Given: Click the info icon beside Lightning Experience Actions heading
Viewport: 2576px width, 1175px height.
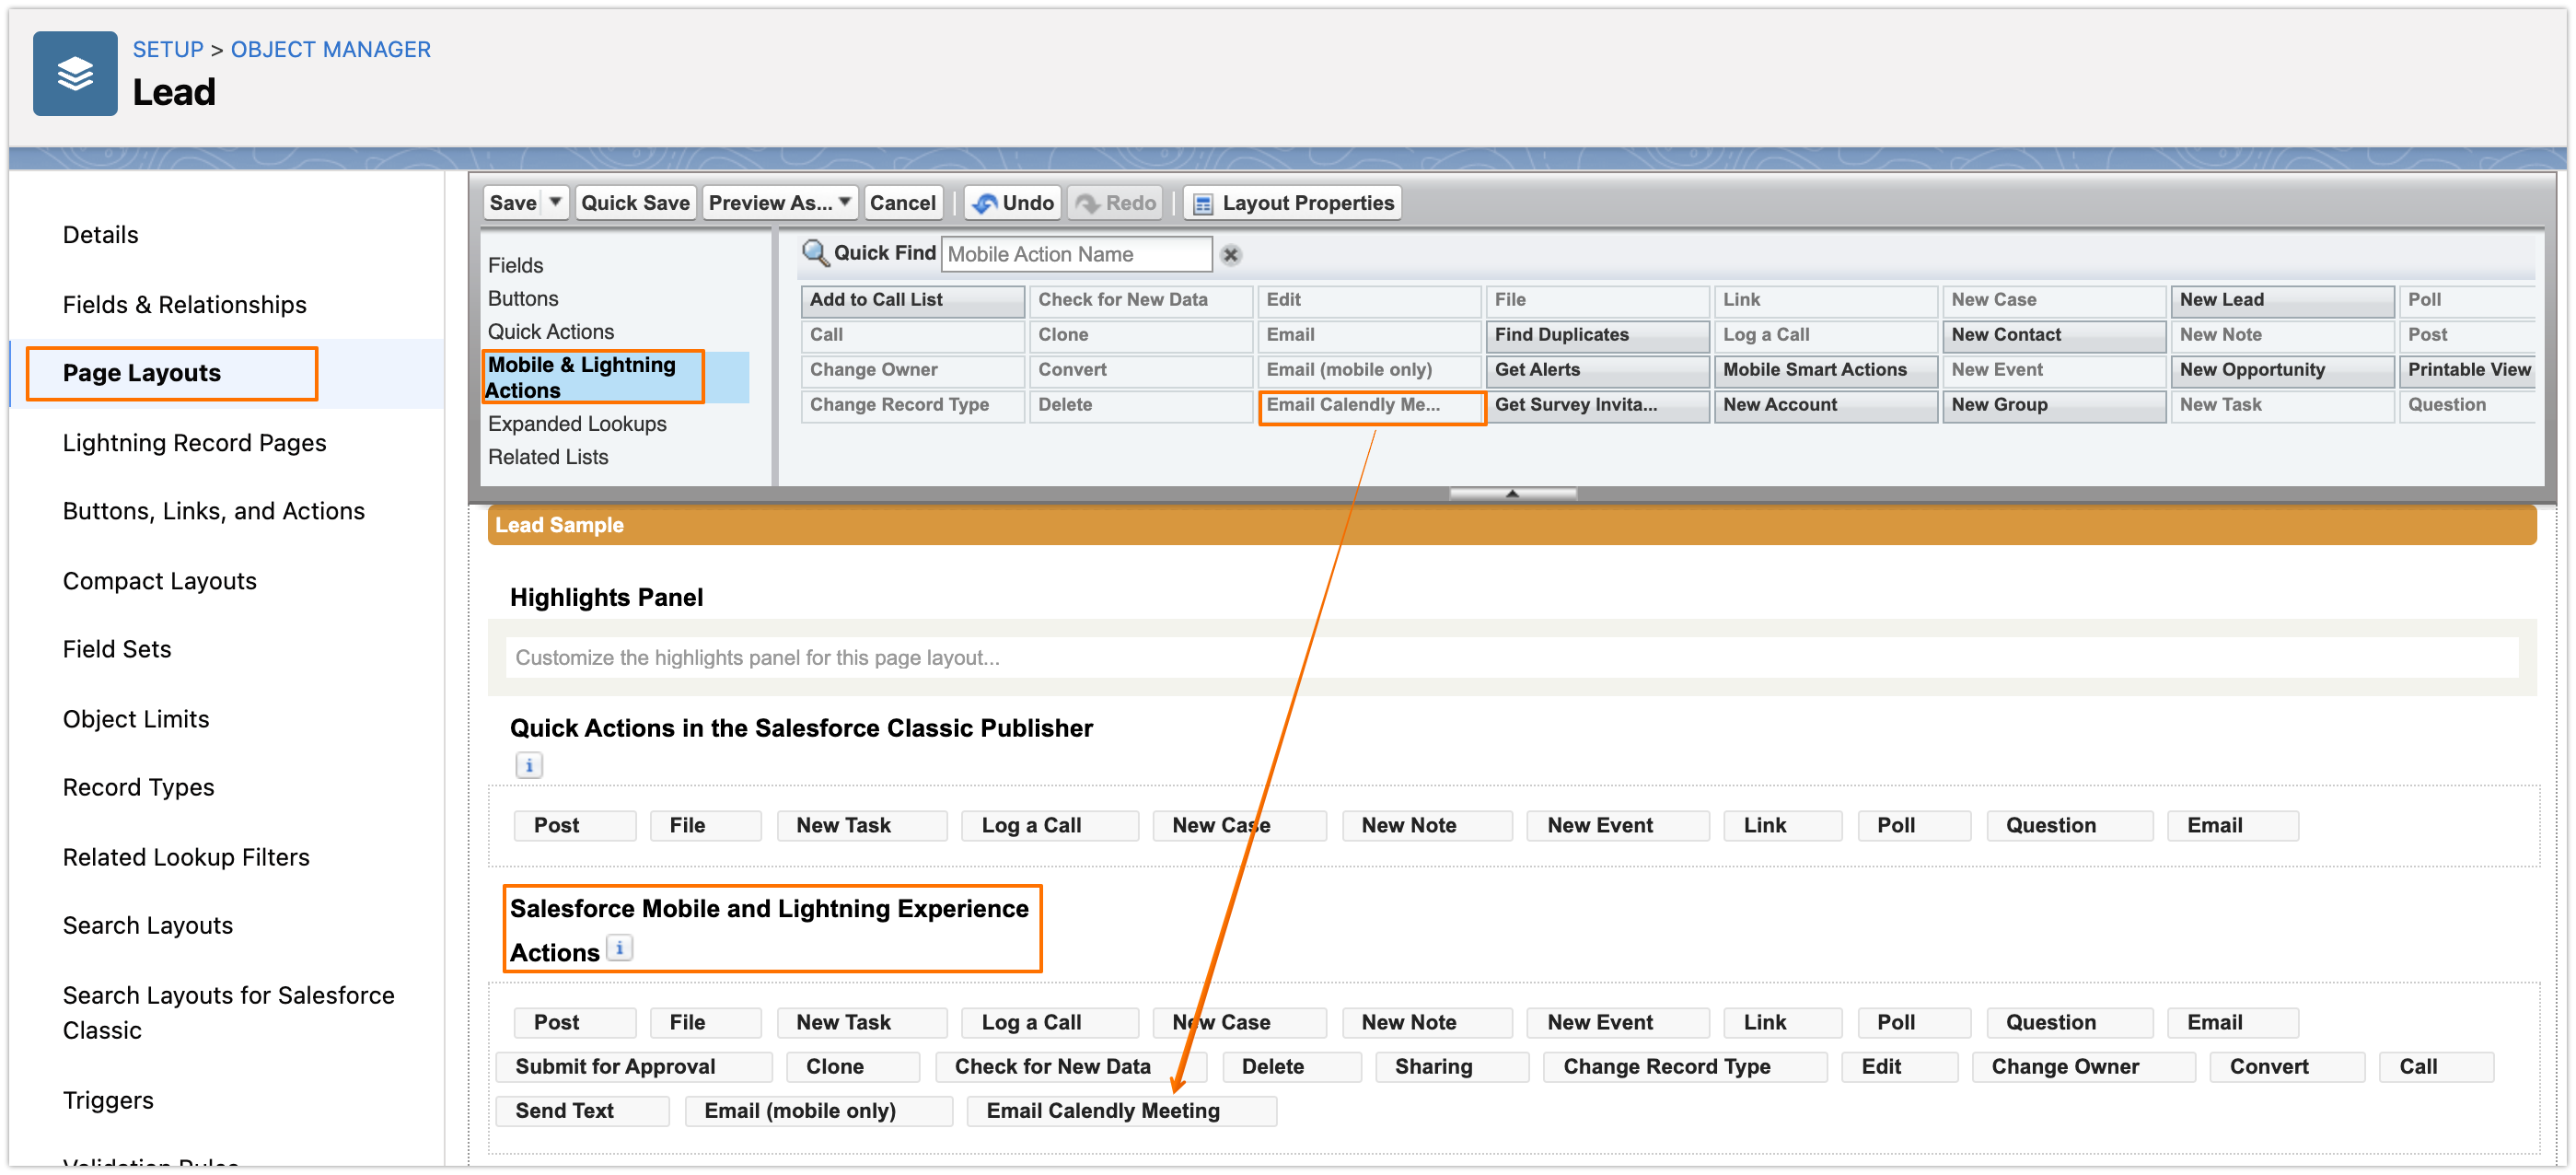Looking at the screenshot, I should click(x=619, y=948).
